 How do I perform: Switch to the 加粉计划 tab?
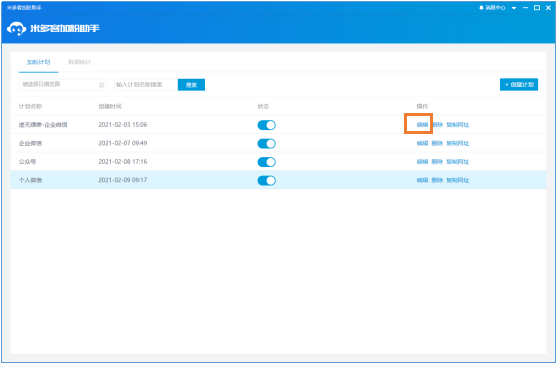[x=39, y=62]
